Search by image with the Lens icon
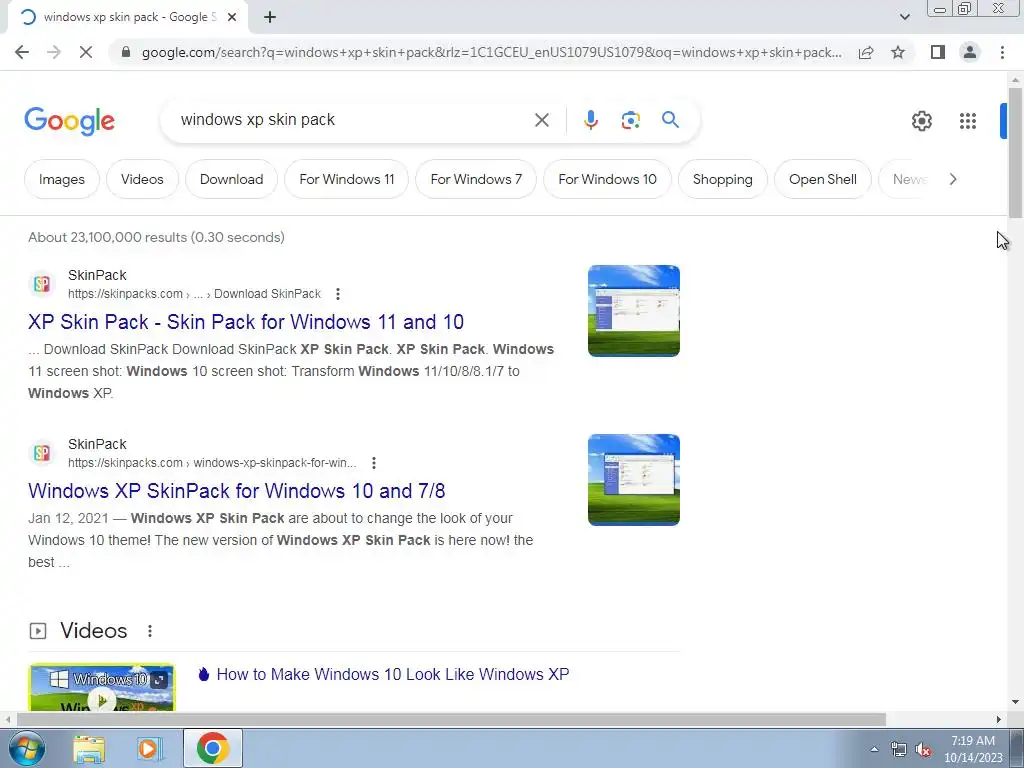Image resolution: width=1024 pixels, height=768 pixels. click(x=630, y=120)
